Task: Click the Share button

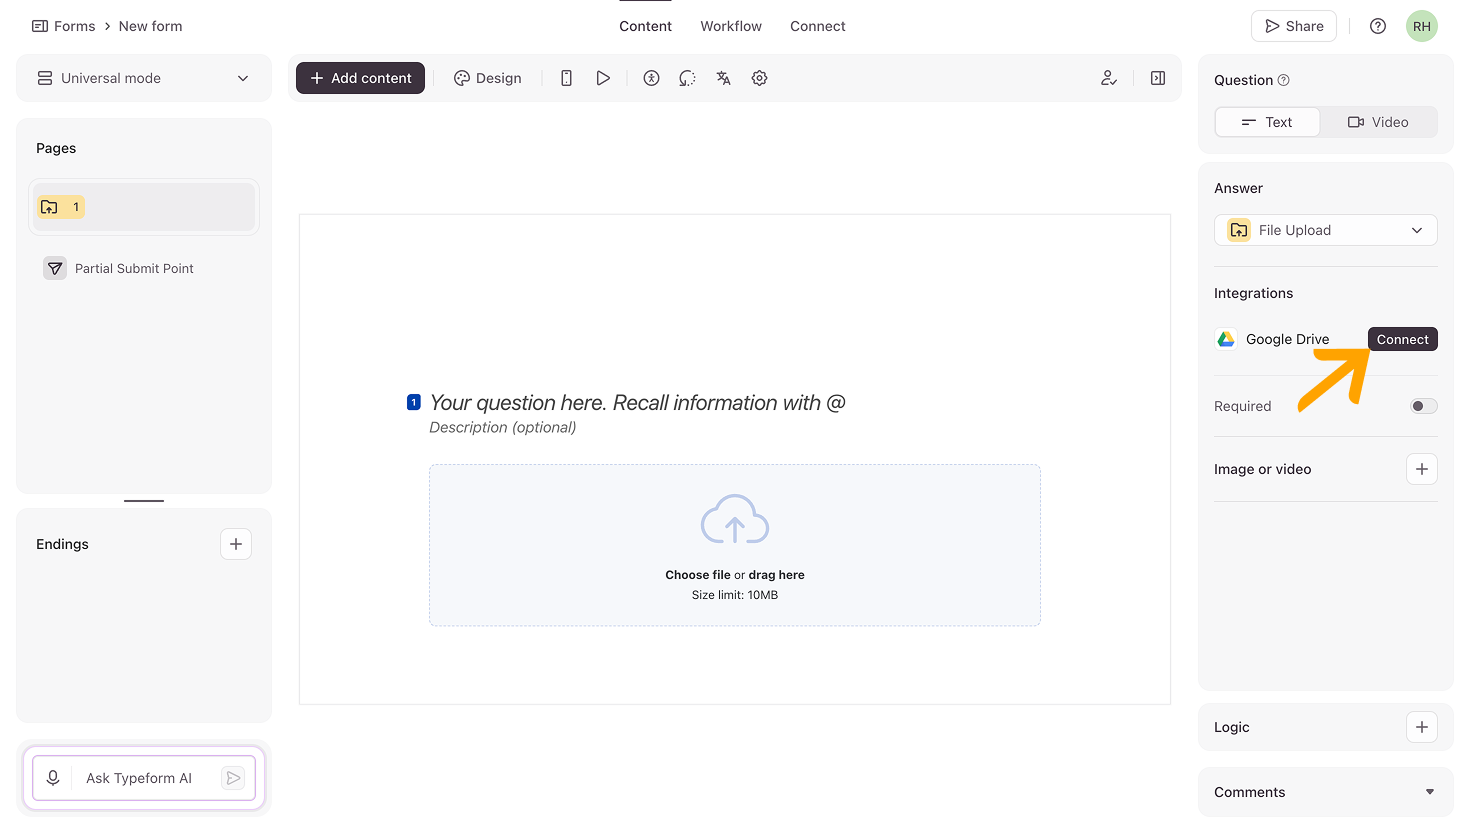Action: click(x=1295, y=26)
